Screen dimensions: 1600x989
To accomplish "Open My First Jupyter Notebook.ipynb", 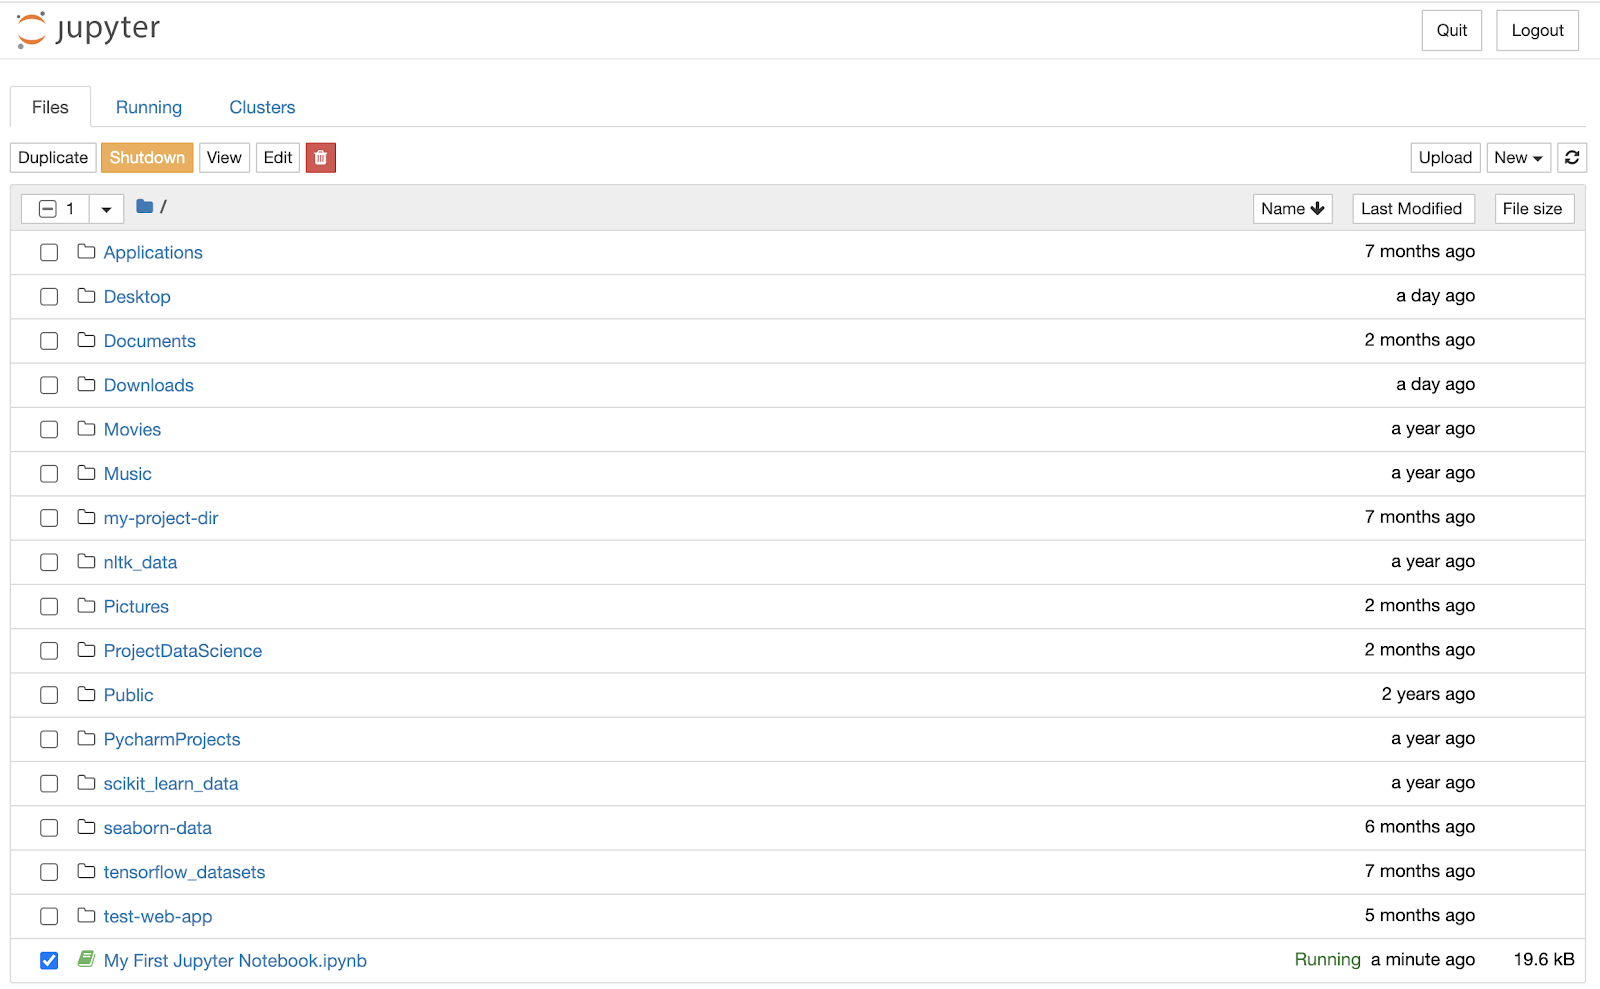I will point(235,961).
